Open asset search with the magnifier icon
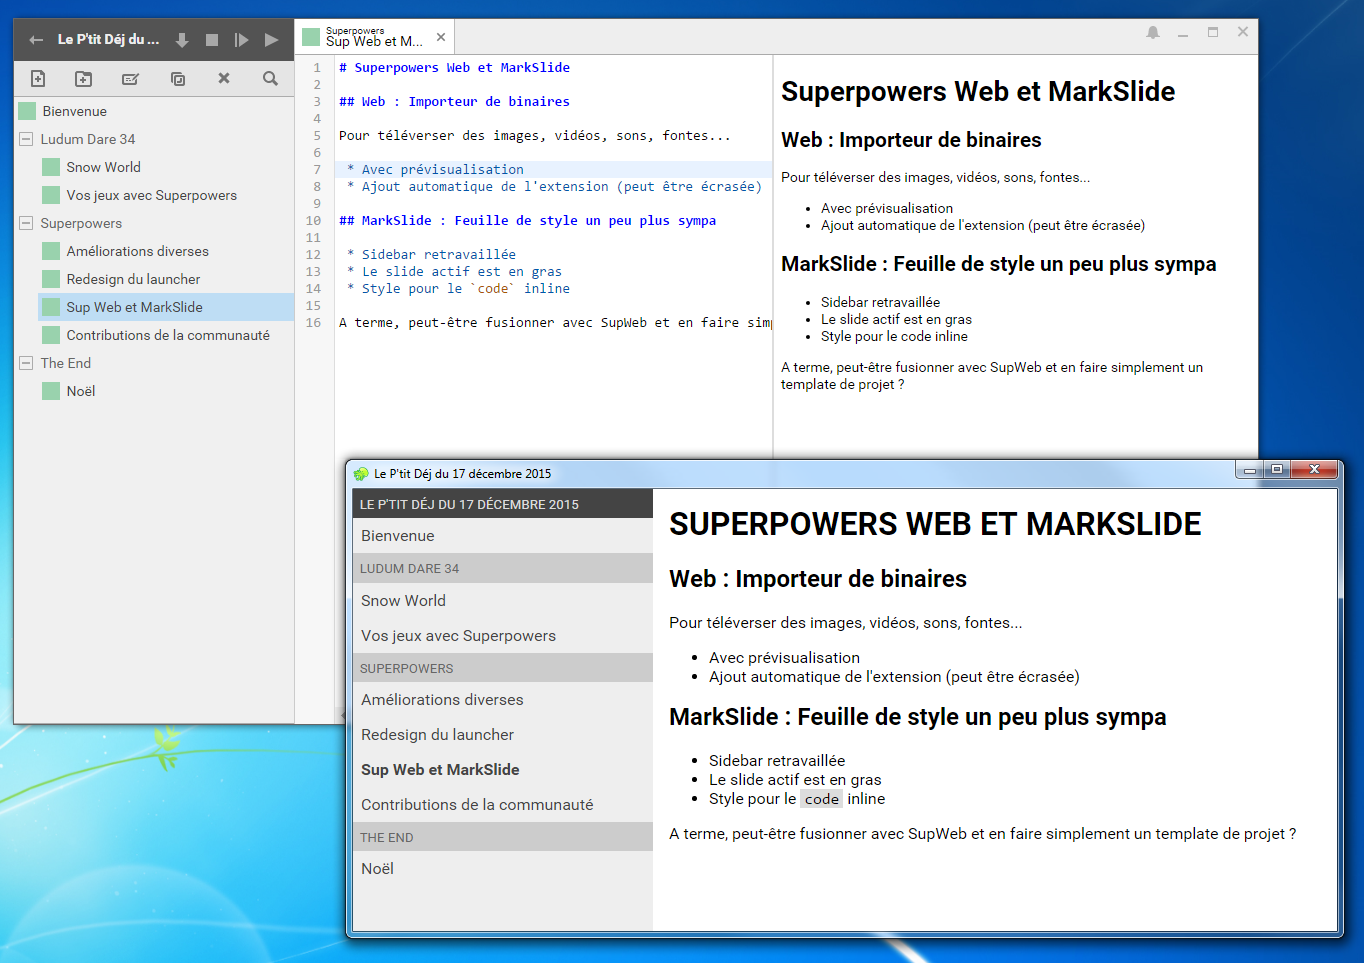Screen dimensions: 1364x963 [x=270, y=78]
